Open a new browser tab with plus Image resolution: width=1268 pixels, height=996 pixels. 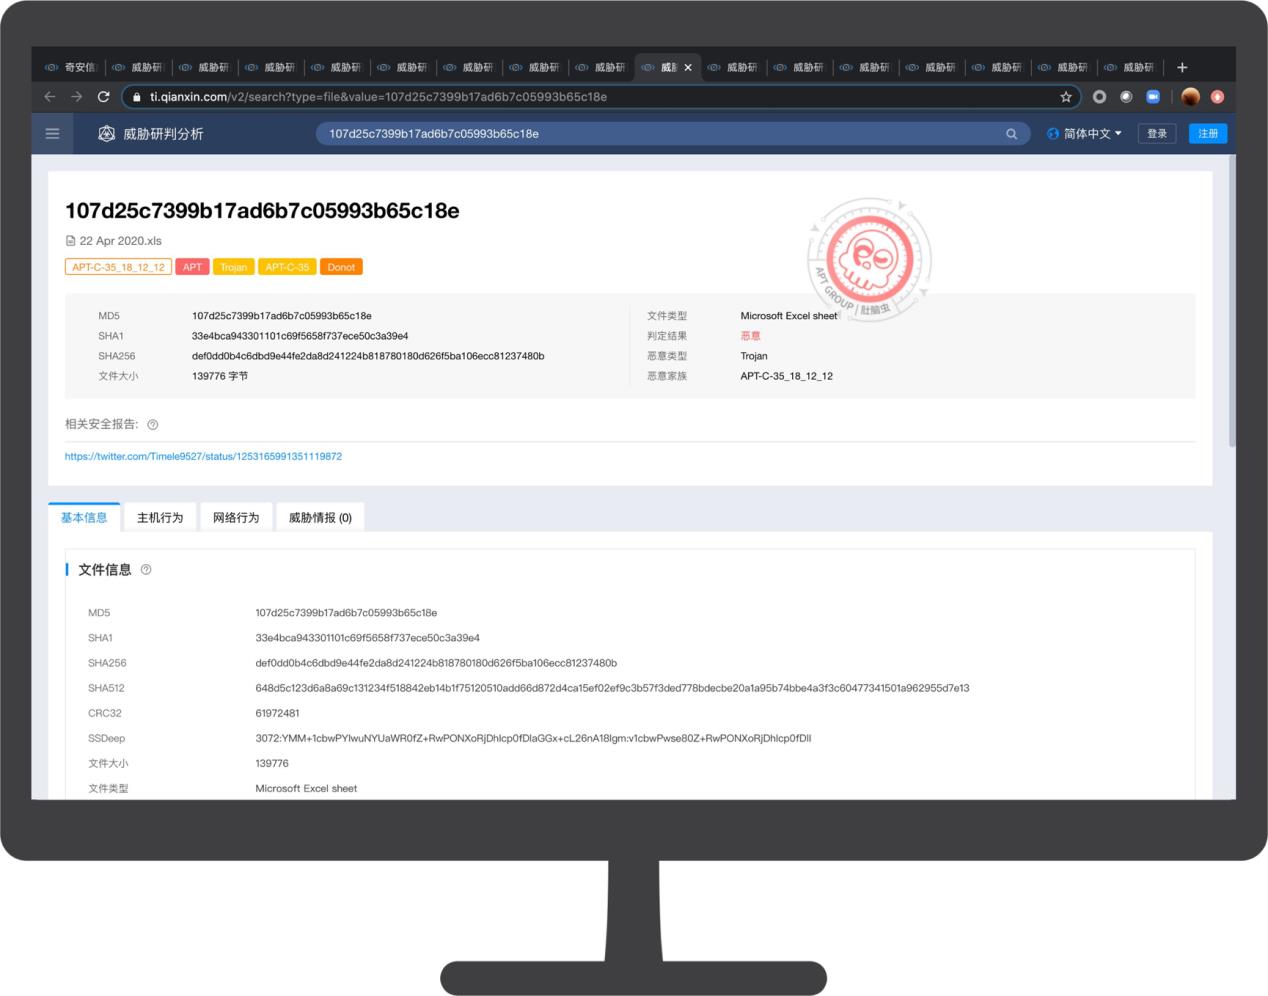click(x=1182, y=67)
